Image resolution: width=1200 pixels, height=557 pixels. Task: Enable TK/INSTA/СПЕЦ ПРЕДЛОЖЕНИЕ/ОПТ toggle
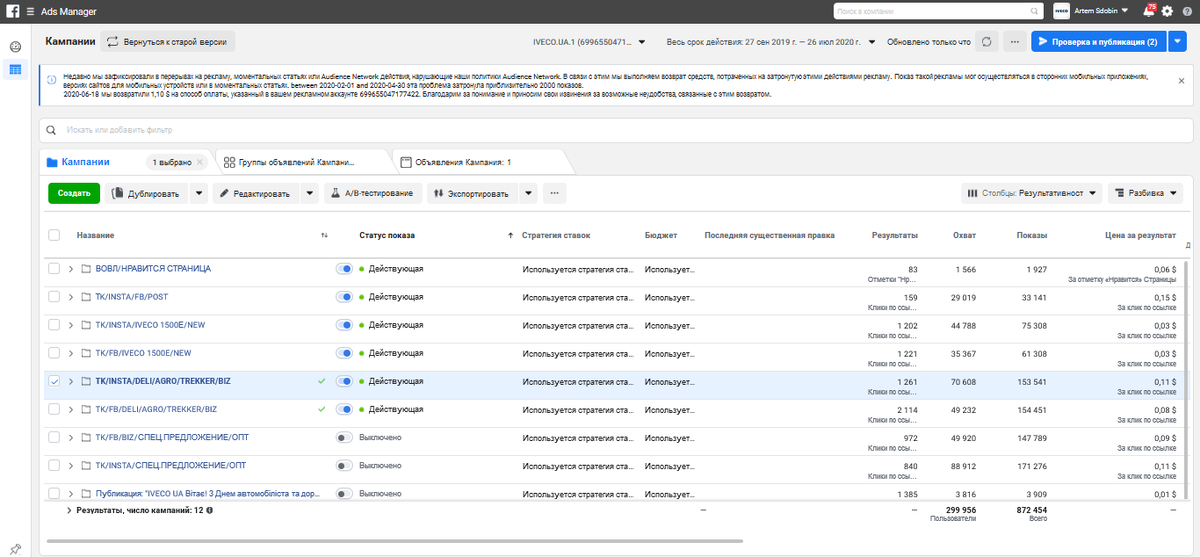[x=345, y=465]
